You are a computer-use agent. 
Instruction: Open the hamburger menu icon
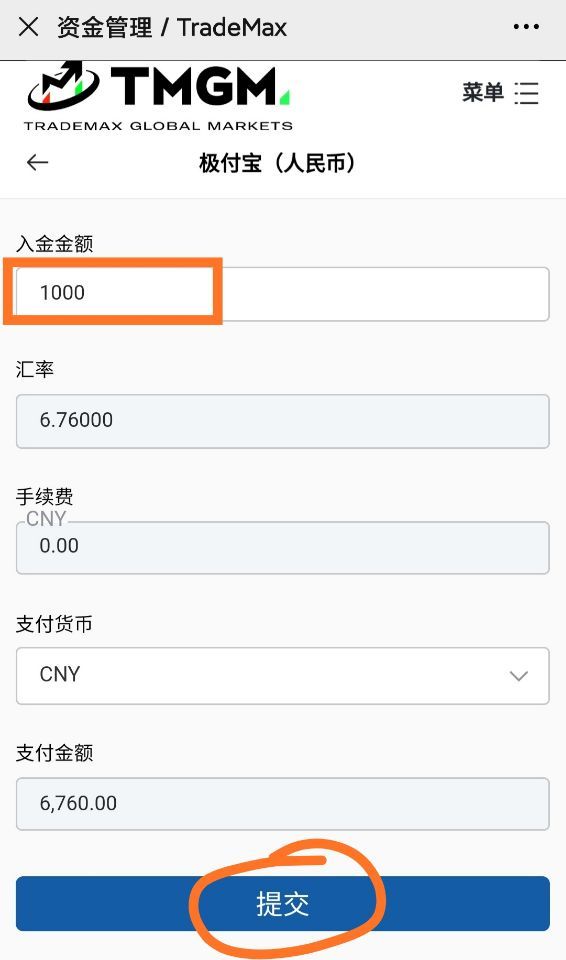(526, 94)
